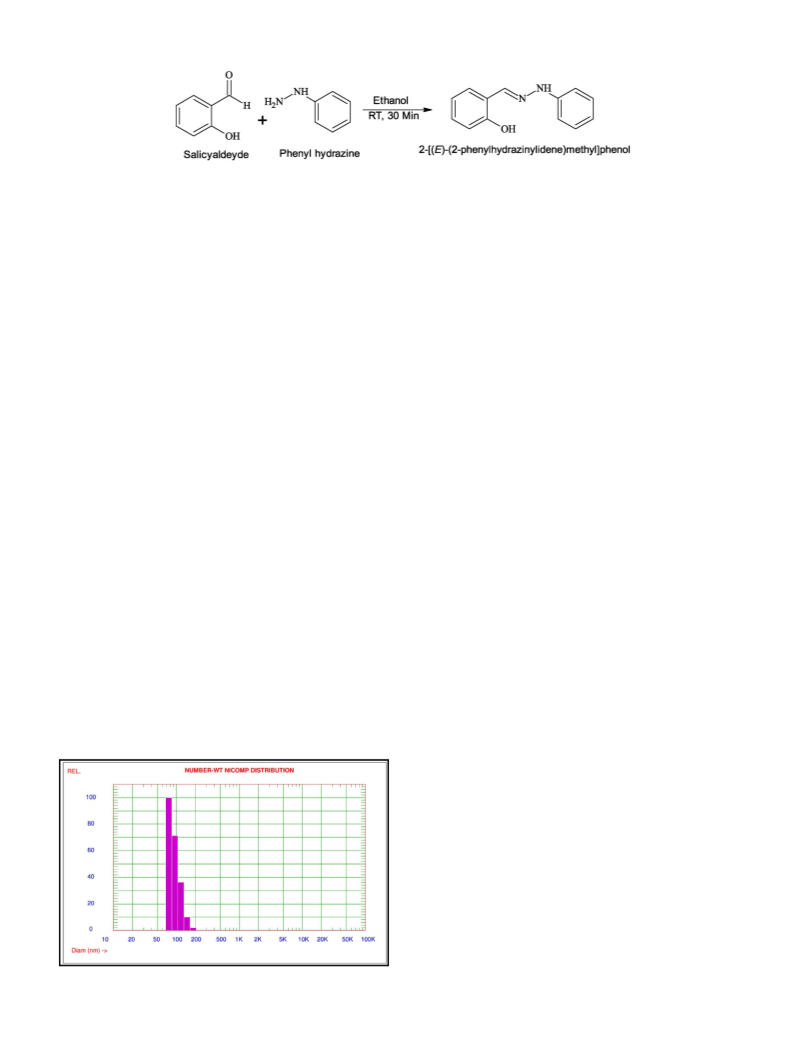Click the 200 tick on the diameter axis

tap(196, 939)
